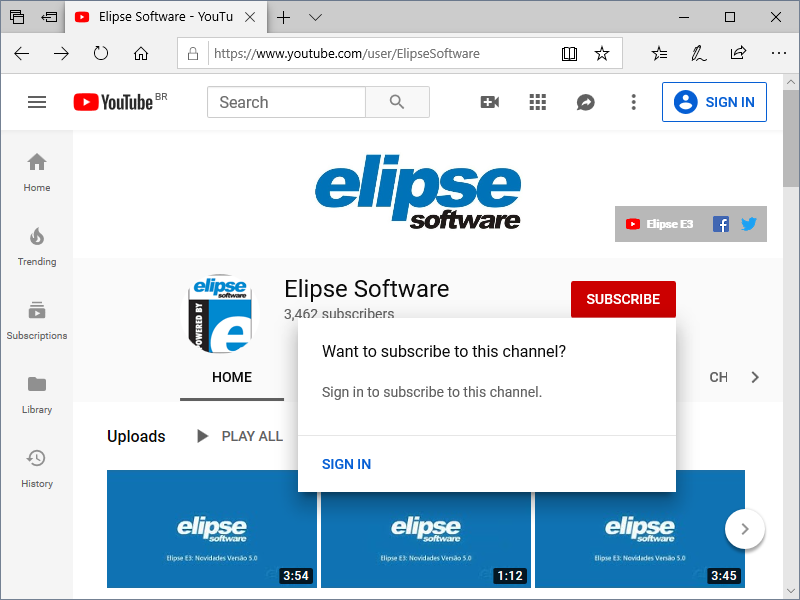The width and height of the screenshot is (800, 600).
Task: Open the YouTube hamburger guide menu
Action: [37, 102]
